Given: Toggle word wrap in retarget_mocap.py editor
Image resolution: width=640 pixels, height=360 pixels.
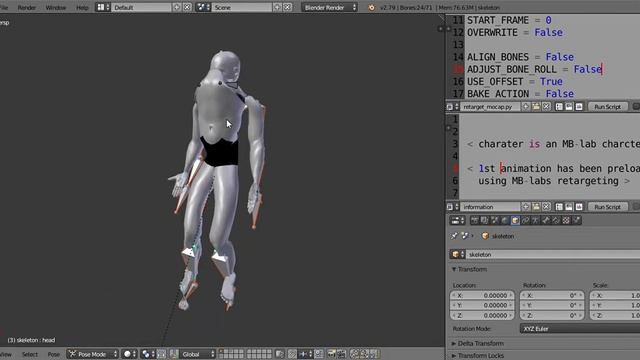Looking at the screenshot, I should 569,107.
